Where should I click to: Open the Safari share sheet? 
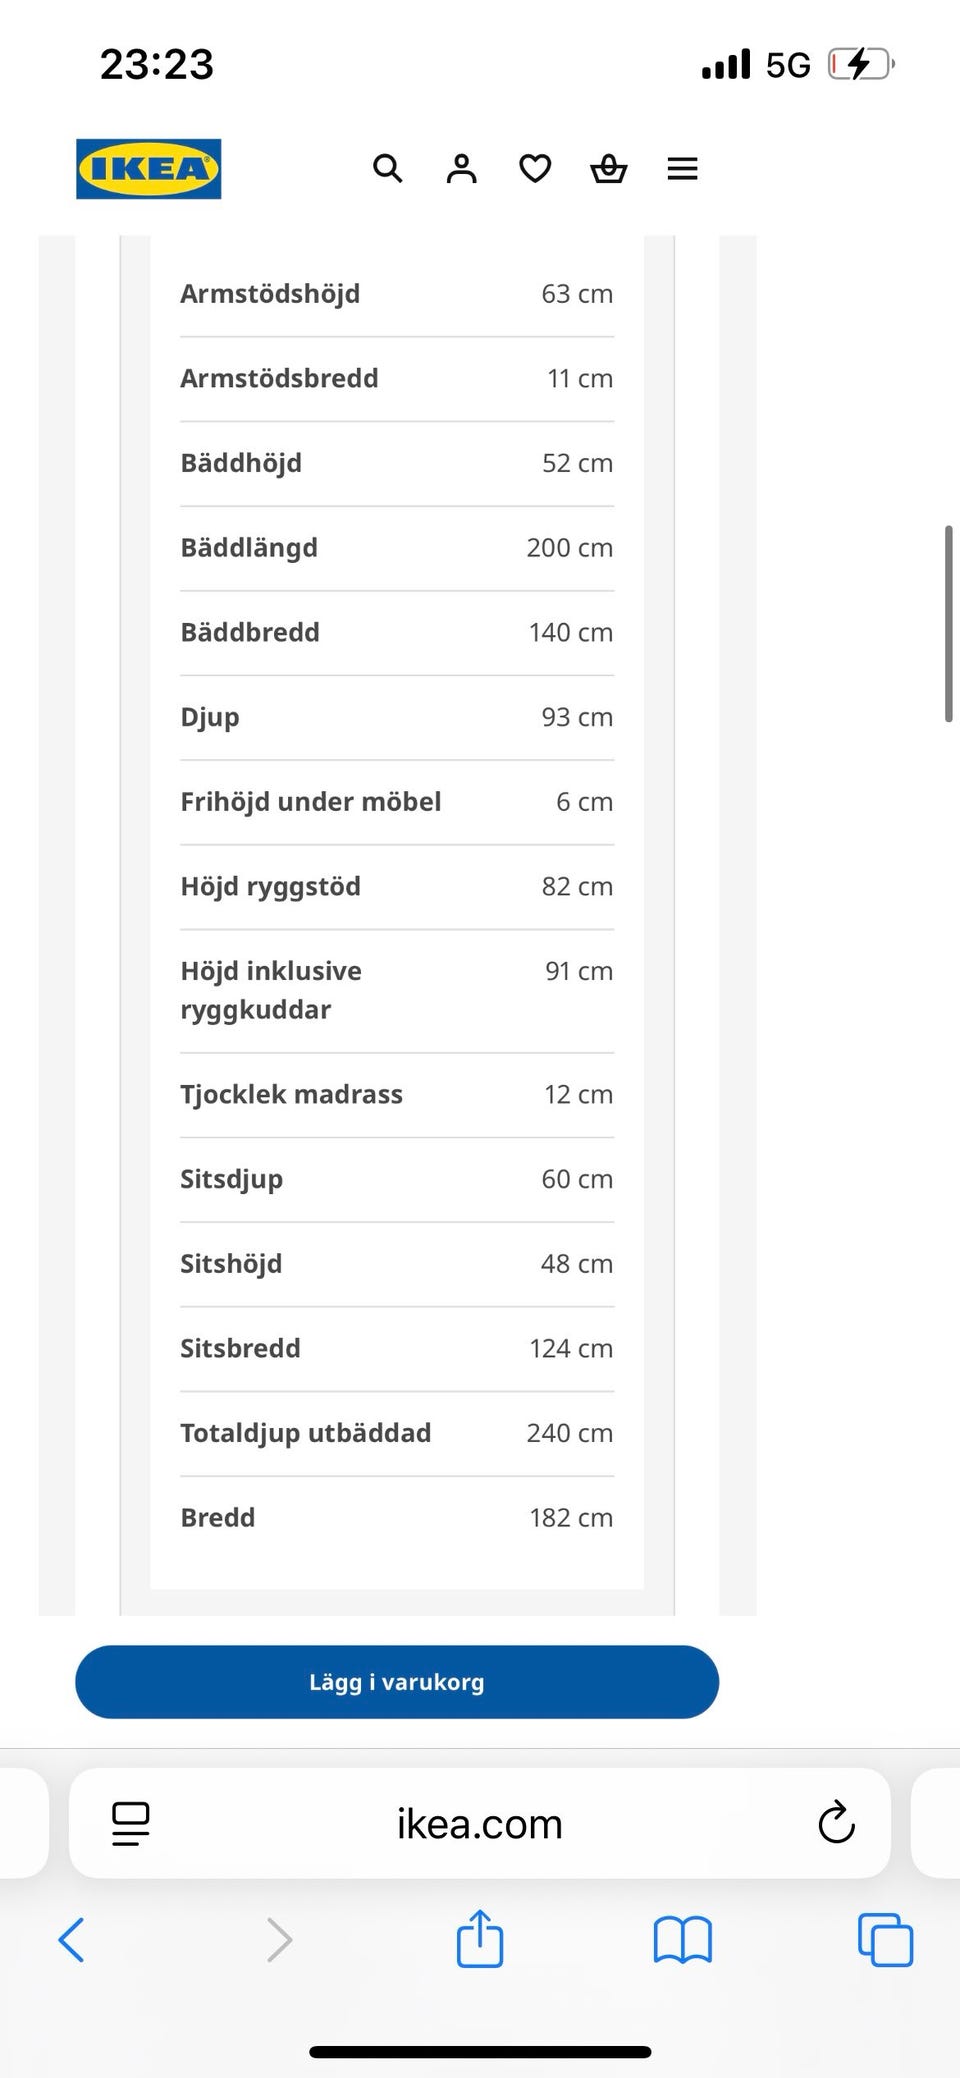480,1938
